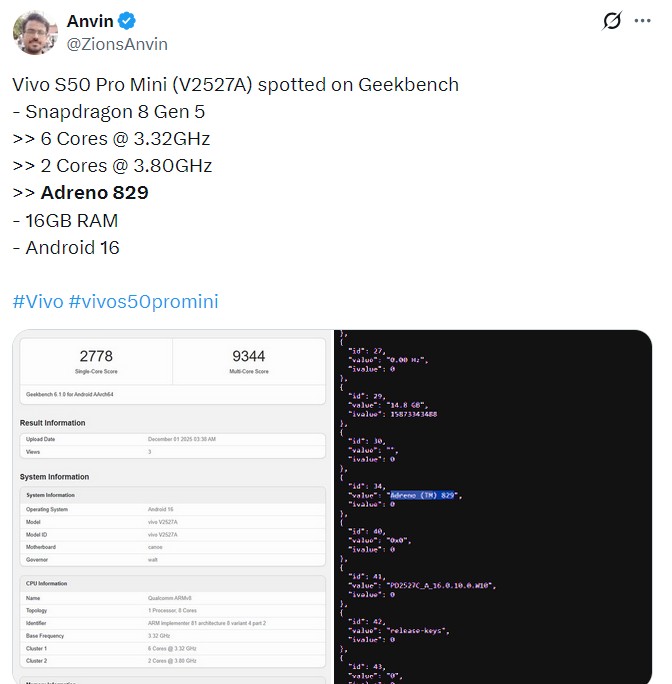Click the System Information heading
This screenshot has width=672, height=684.
pyautogui.click(x=56, y=477)
